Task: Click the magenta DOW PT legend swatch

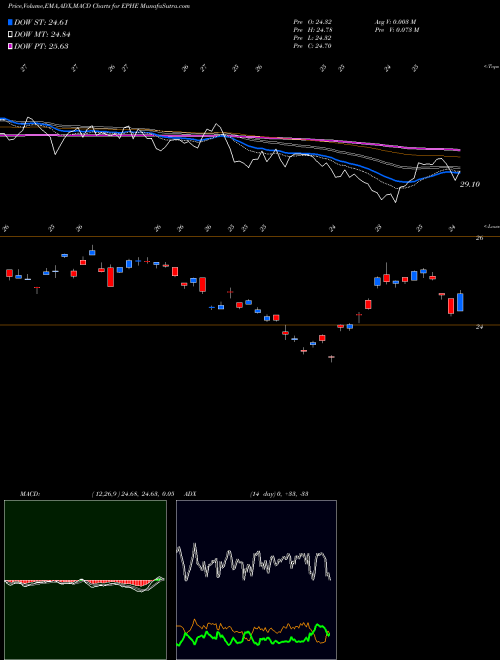Action: (x=11, y=46)
